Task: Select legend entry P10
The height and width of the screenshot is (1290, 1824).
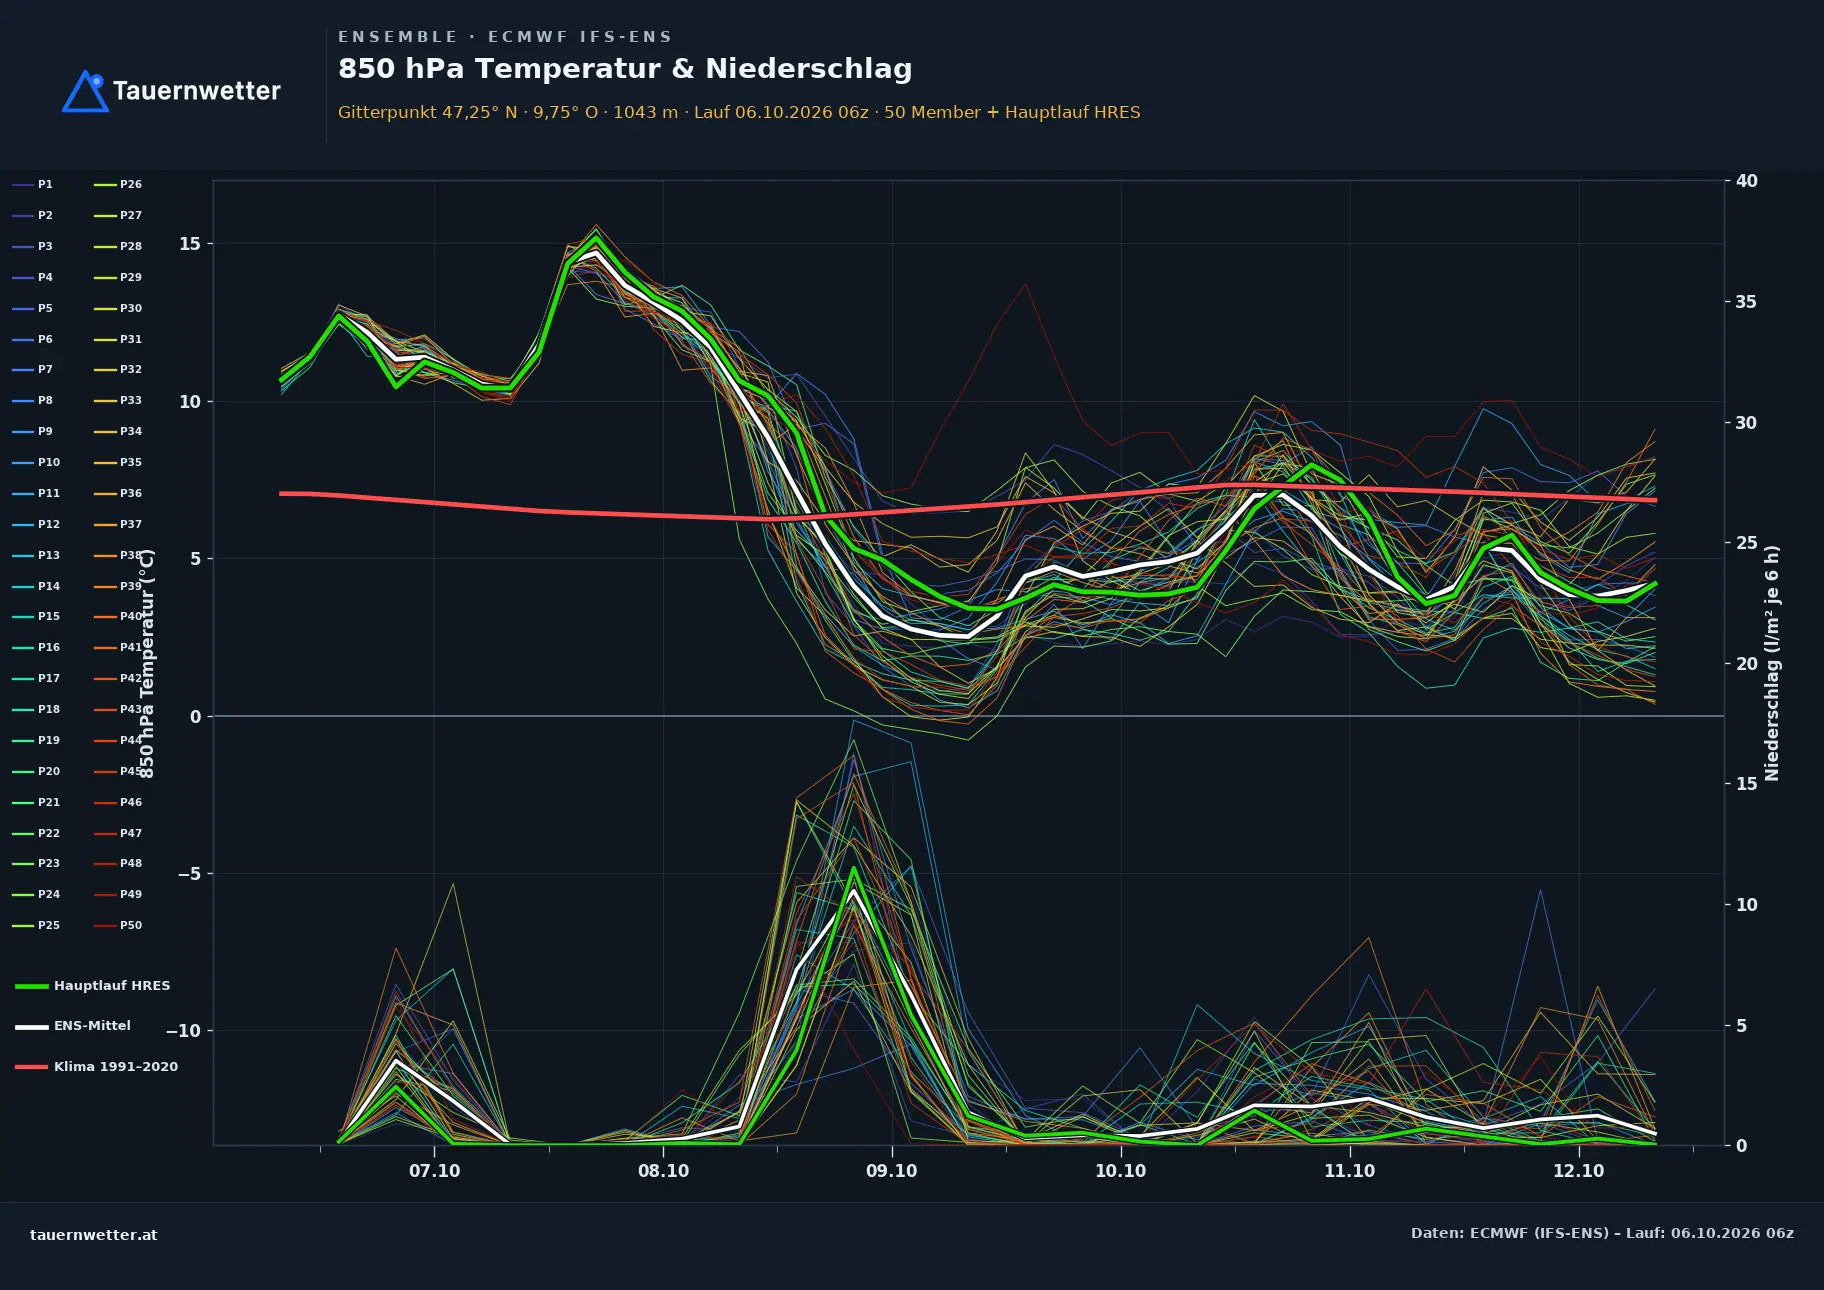Action: click(x=36, y=462)
